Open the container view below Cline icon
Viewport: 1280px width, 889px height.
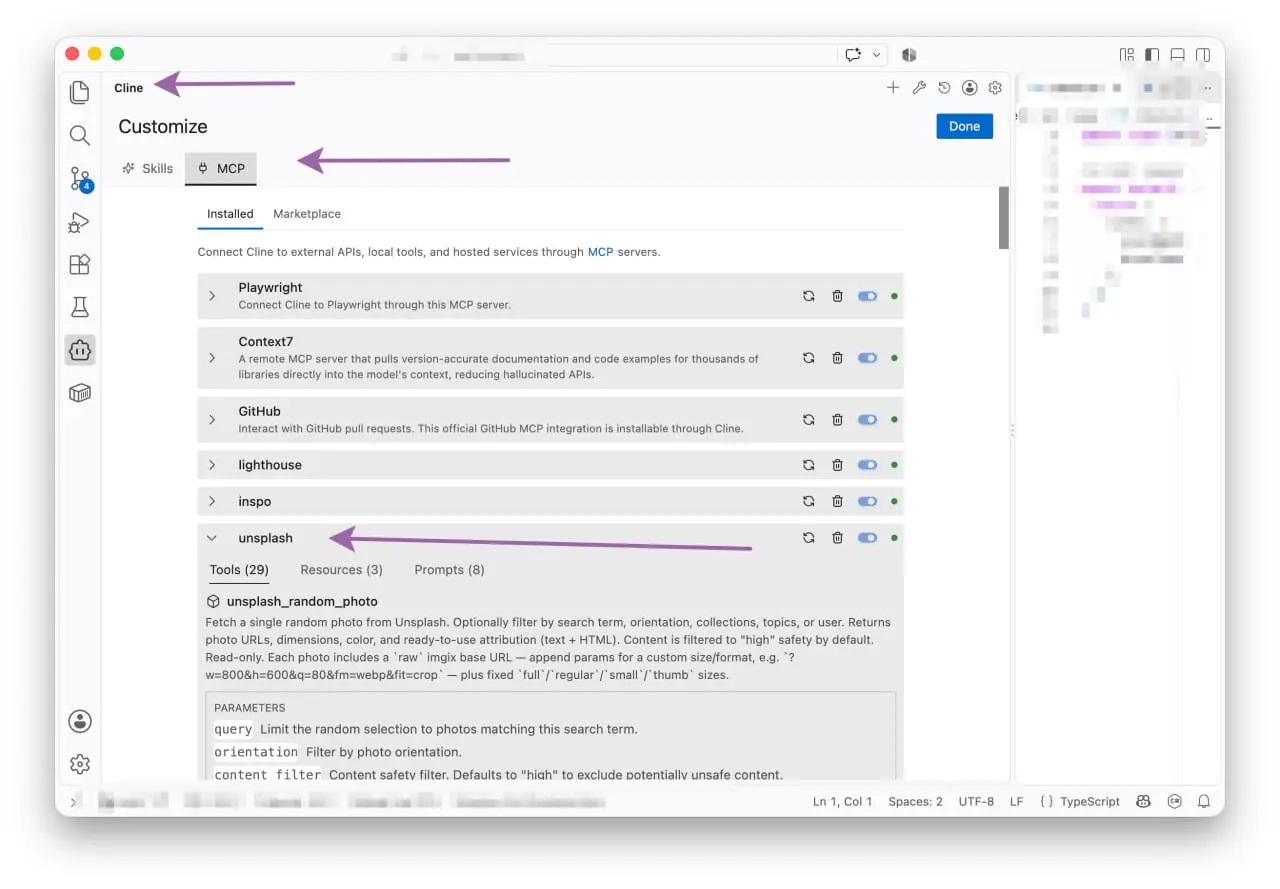pos(80,393)
